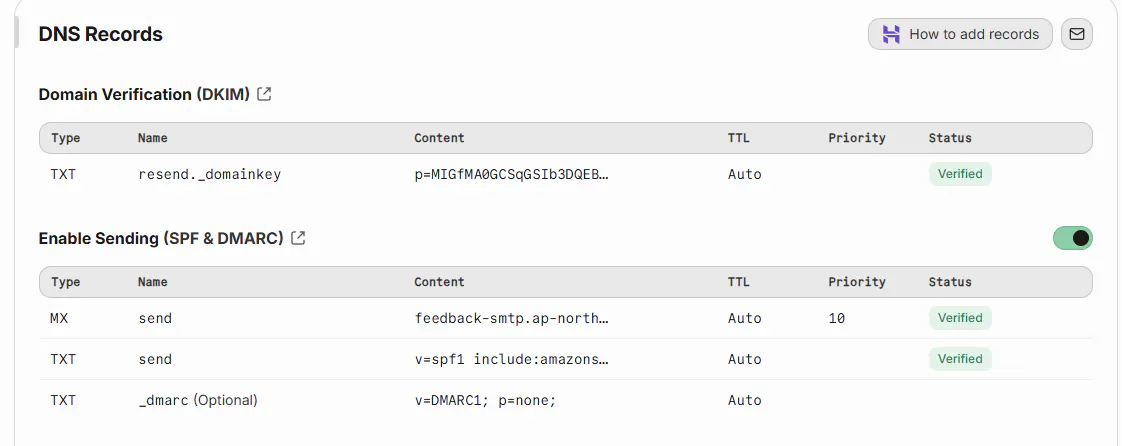Click the Status column header in the SPF table

[950, 282]
